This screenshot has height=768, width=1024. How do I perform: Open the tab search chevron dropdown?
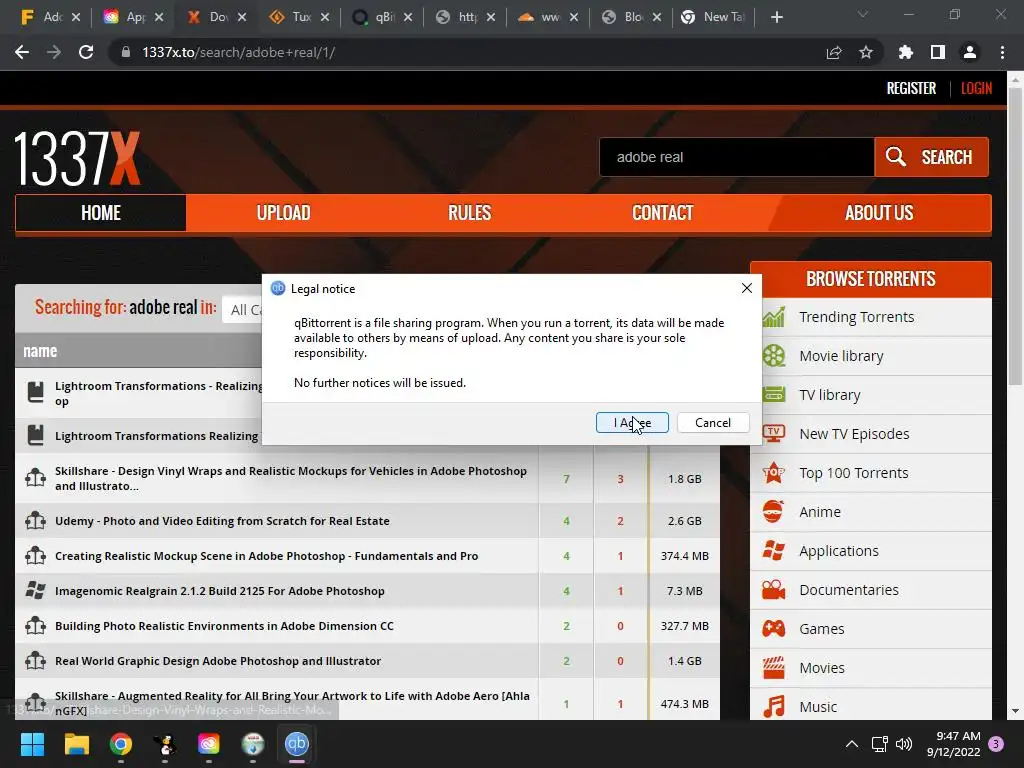[863, 14]
